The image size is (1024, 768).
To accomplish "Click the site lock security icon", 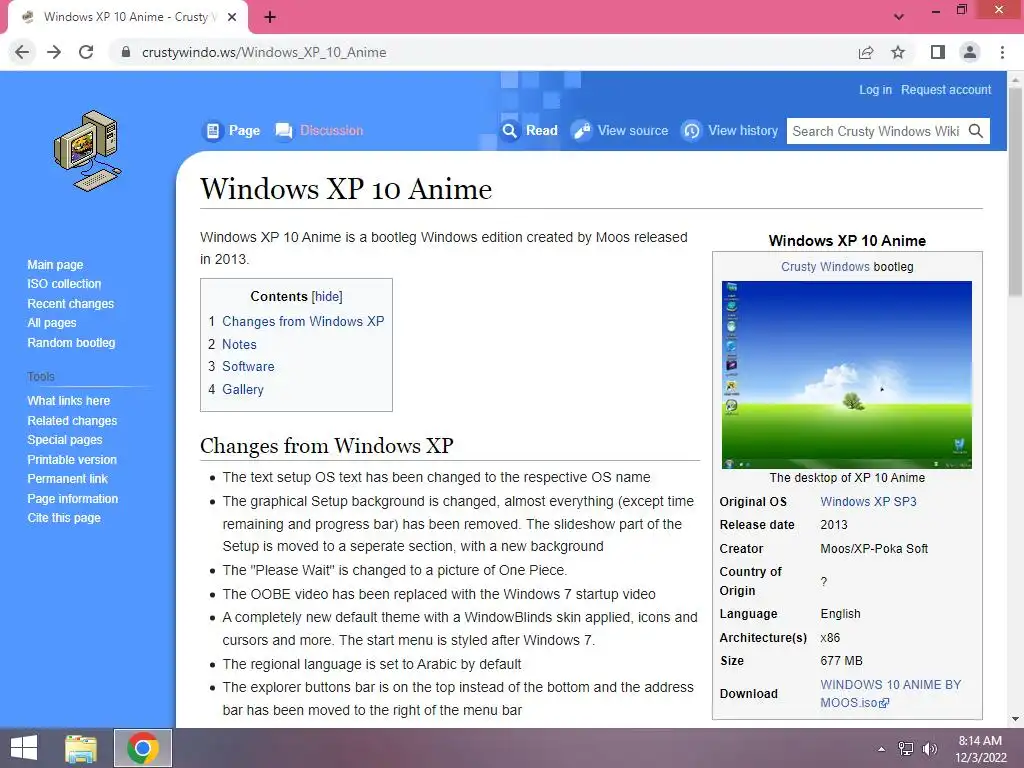I will pyautogui.click(x=126, y=52).
